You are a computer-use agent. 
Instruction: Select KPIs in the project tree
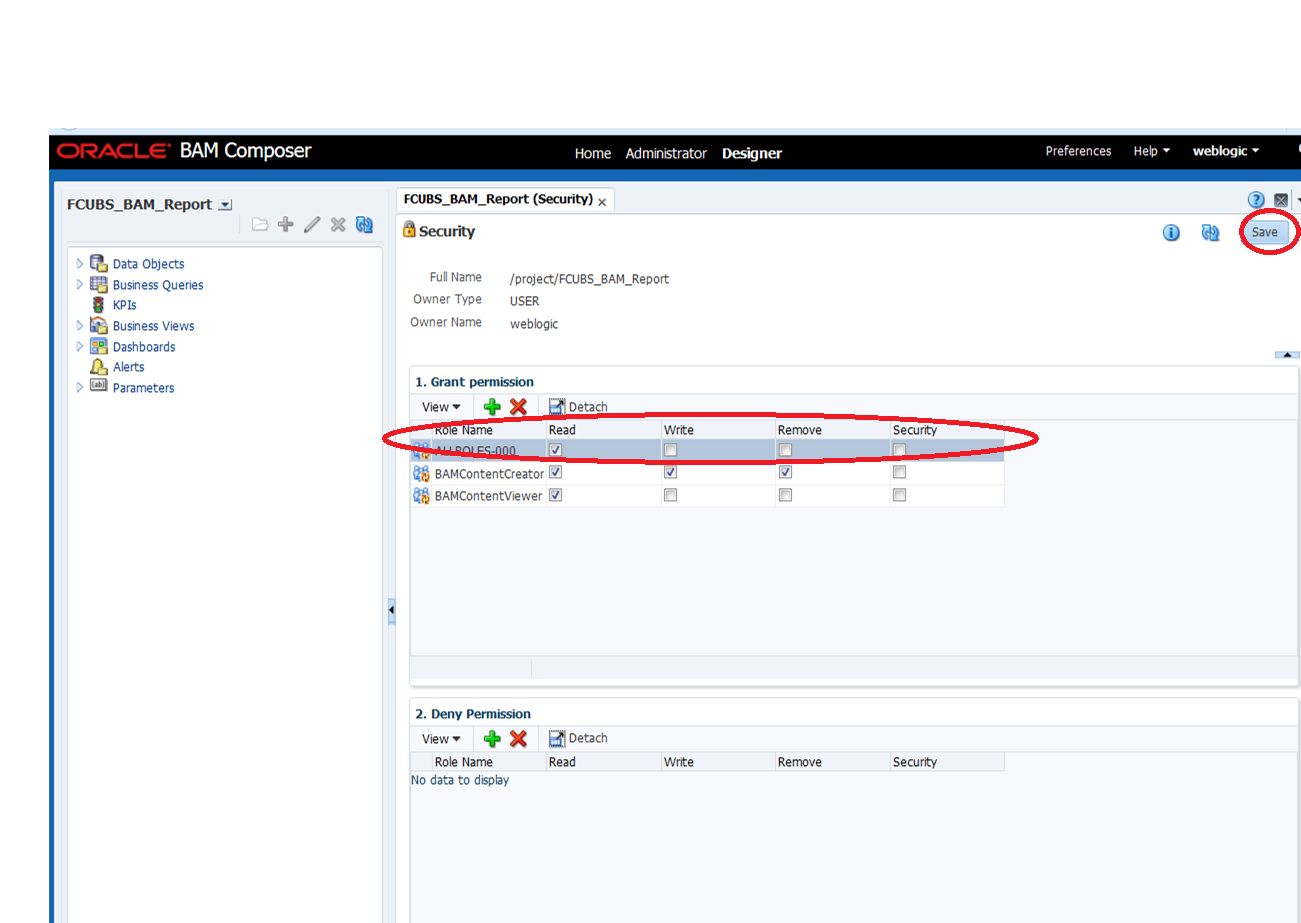125,305
